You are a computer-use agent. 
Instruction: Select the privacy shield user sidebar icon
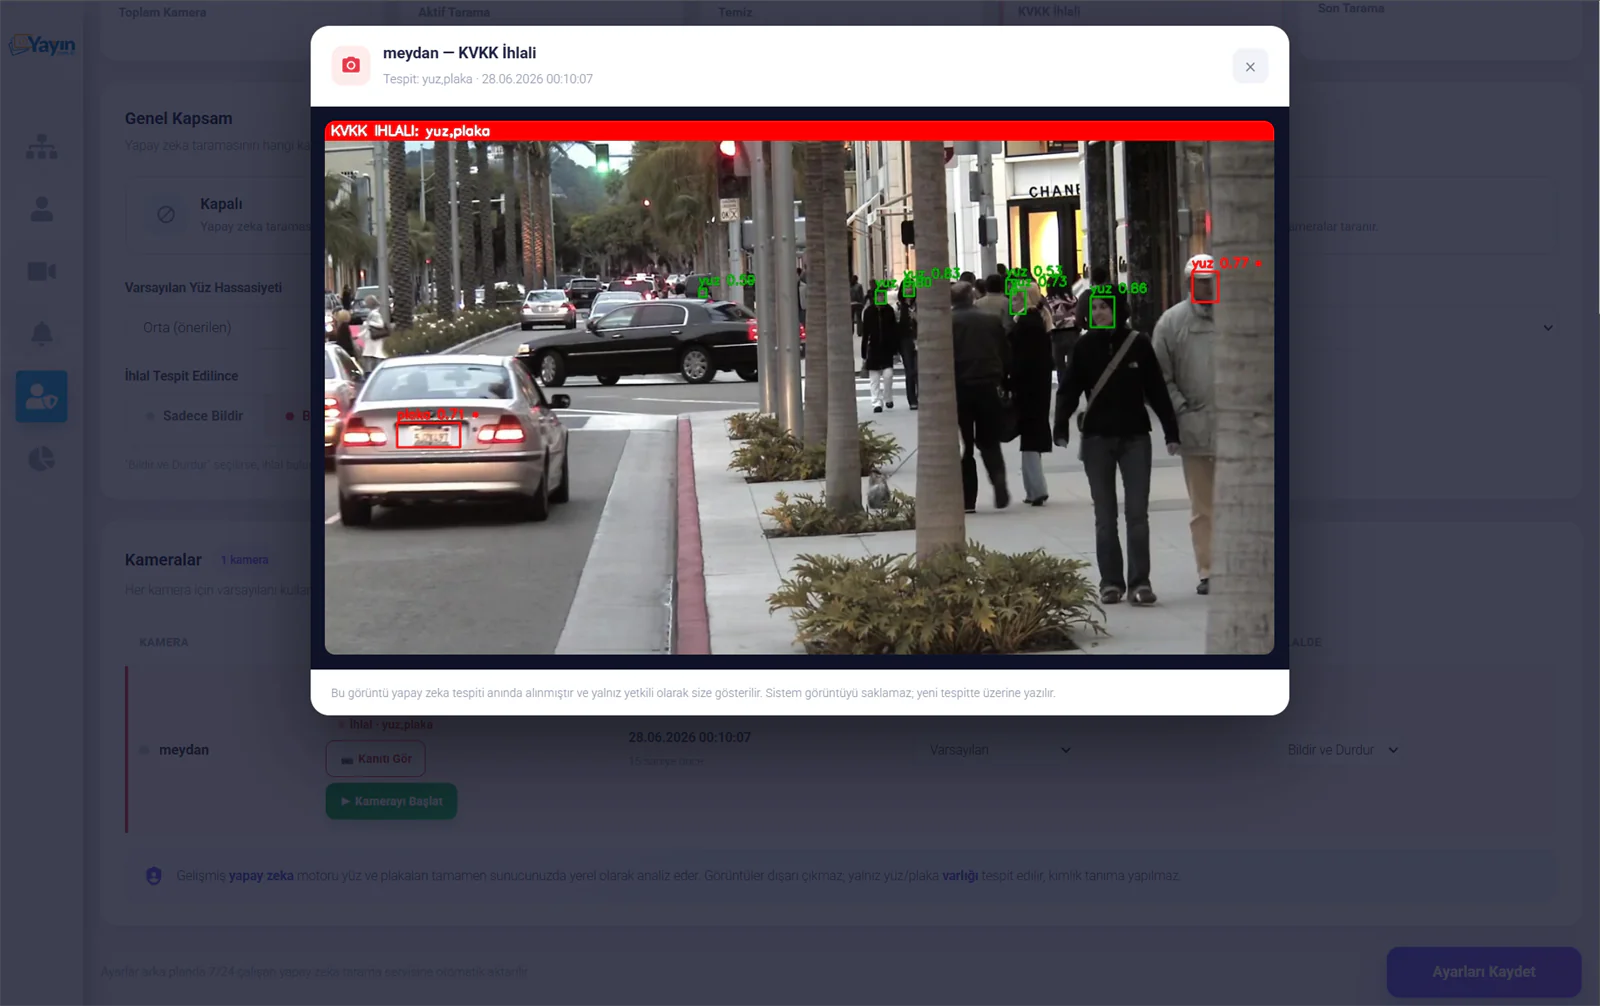coord(41,396)
